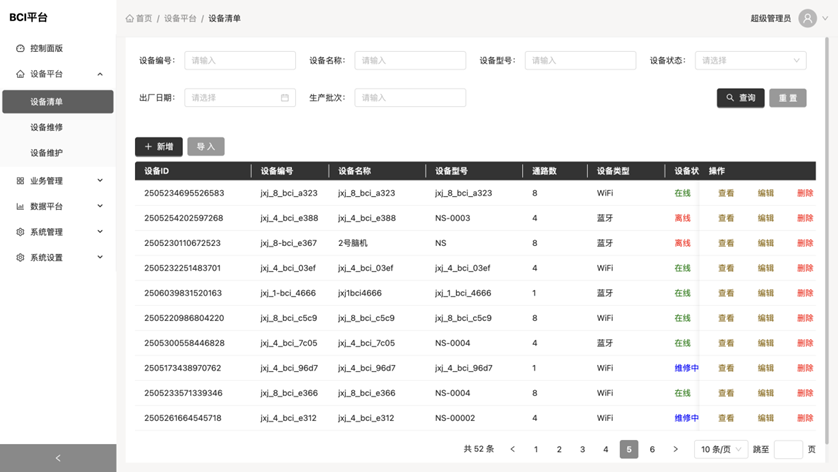The width and height of the screenshot is (838, 472).
Task: Go to page 6 in pagination
Action: coord(652,450)
